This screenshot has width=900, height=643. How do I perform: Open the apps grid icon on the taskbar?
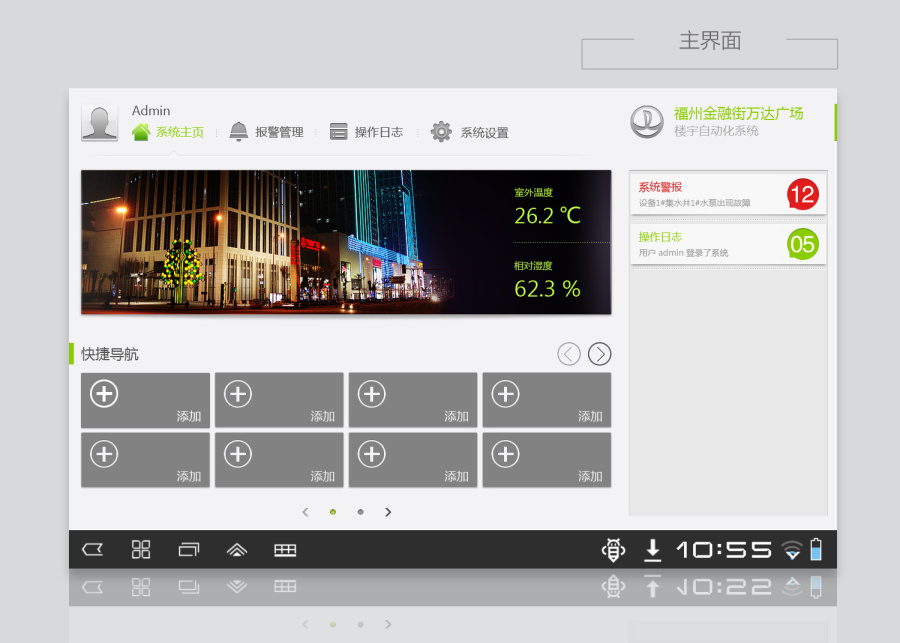coord(140,549)
